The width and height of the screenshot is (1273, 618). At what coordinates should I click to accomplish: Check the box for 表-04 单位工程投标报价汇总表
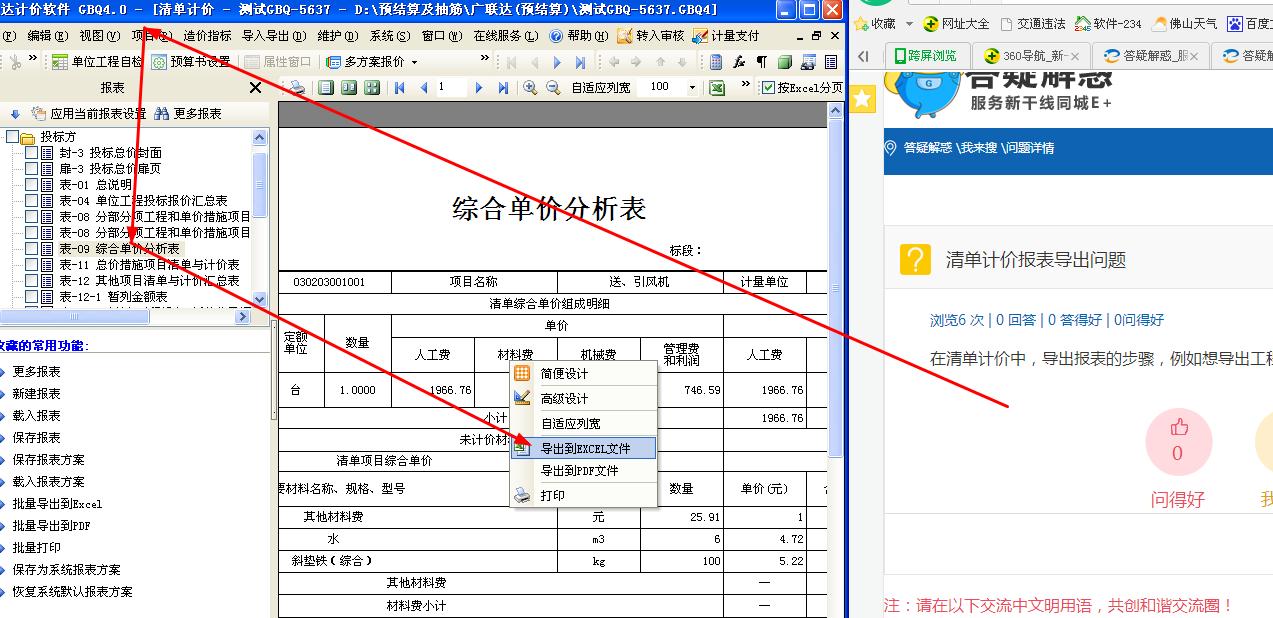tap(32, 201)
